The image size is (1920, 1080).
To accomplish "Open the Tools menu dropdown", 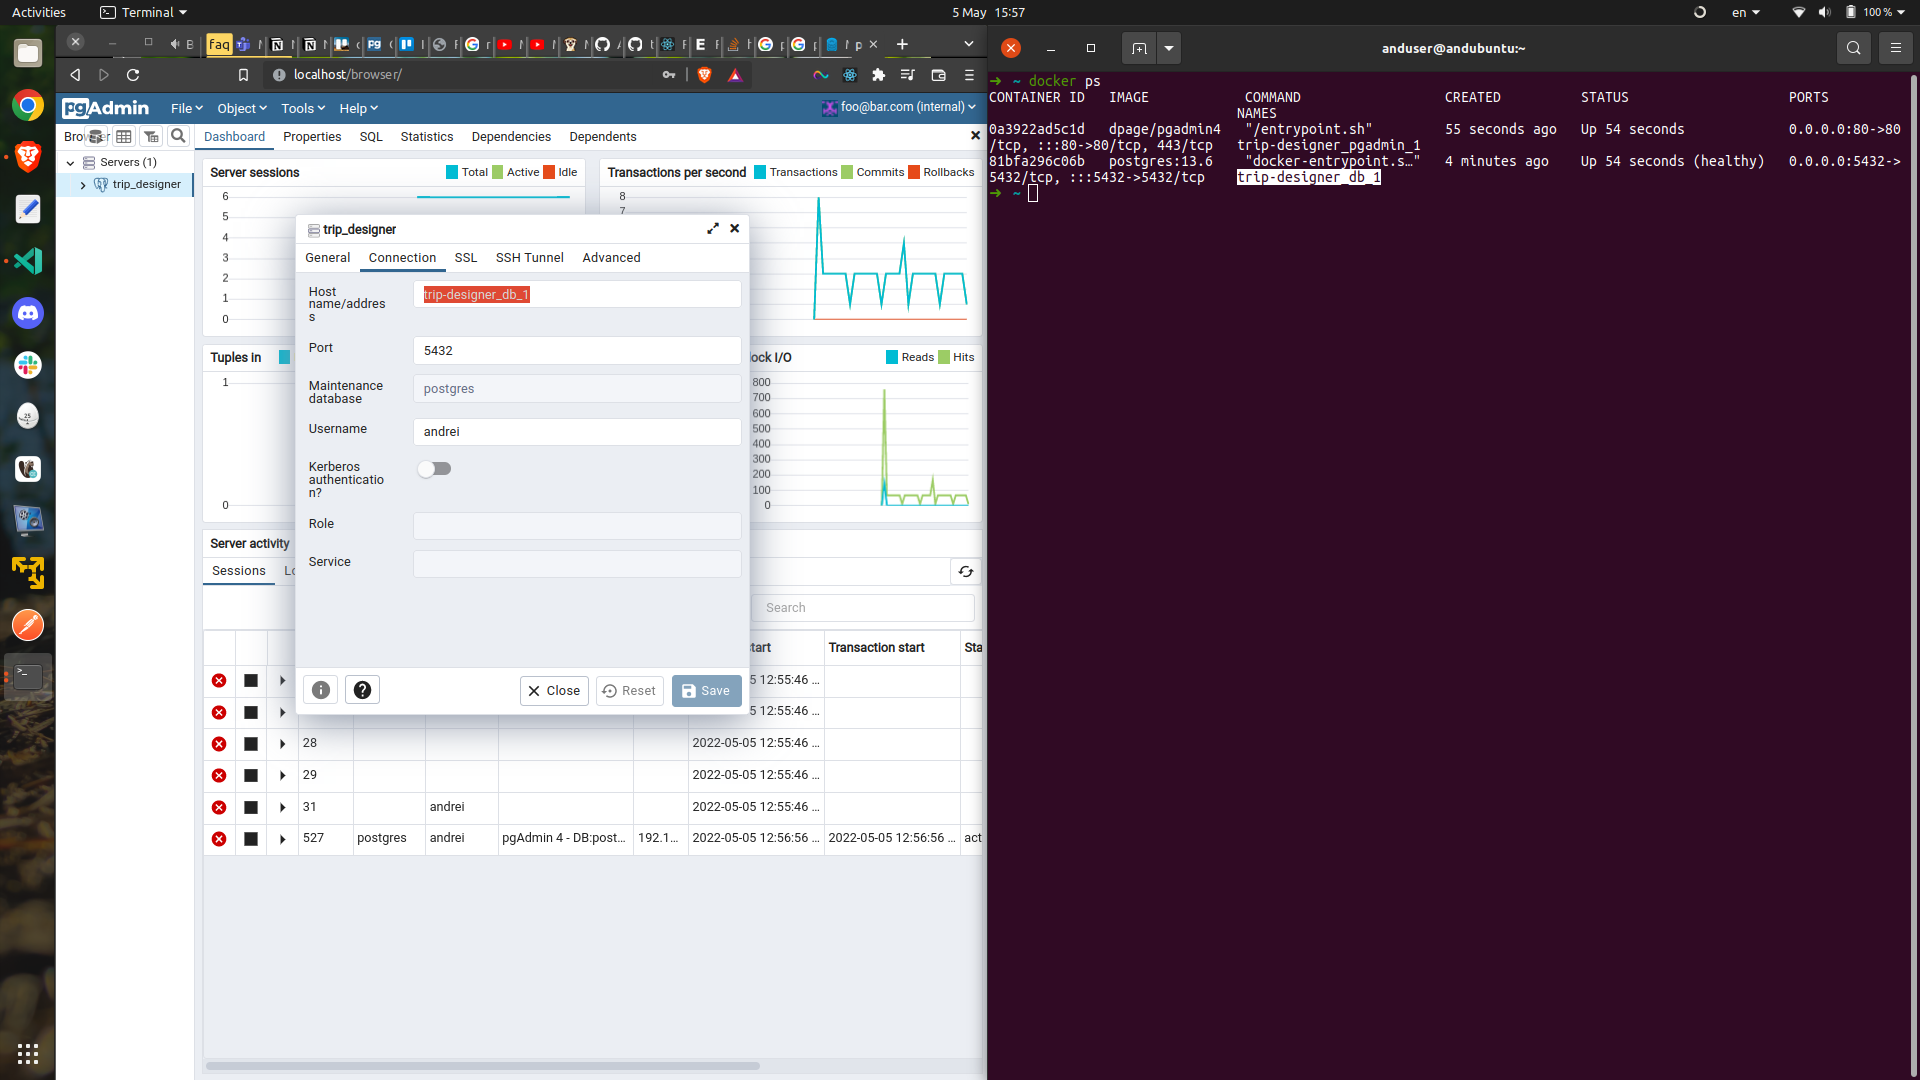I will tap(302, 108).
